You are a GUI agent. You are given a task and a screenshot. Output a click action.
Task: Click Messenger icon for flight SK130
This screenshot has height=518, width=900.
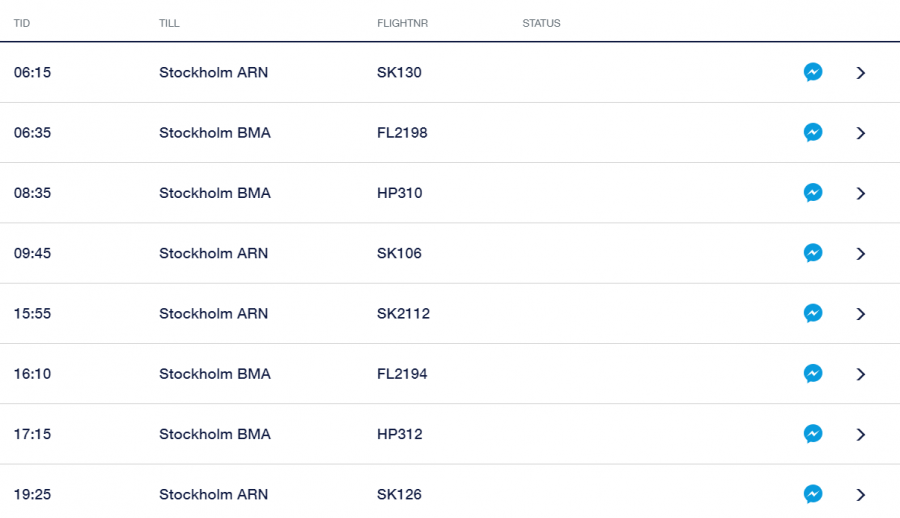coord(813,73)
